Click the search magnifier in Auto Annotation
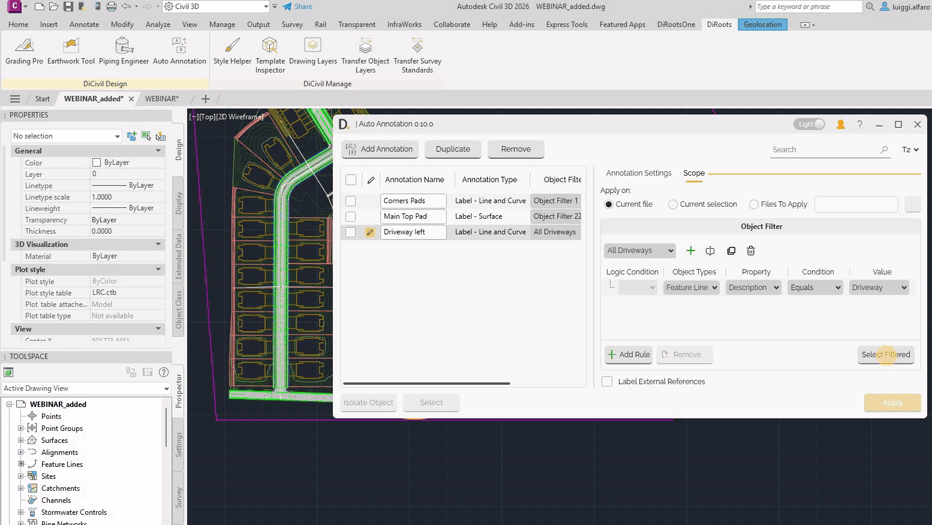Image resolution: width=932 pixels, height=525 pixels. (x=884, y=149)
